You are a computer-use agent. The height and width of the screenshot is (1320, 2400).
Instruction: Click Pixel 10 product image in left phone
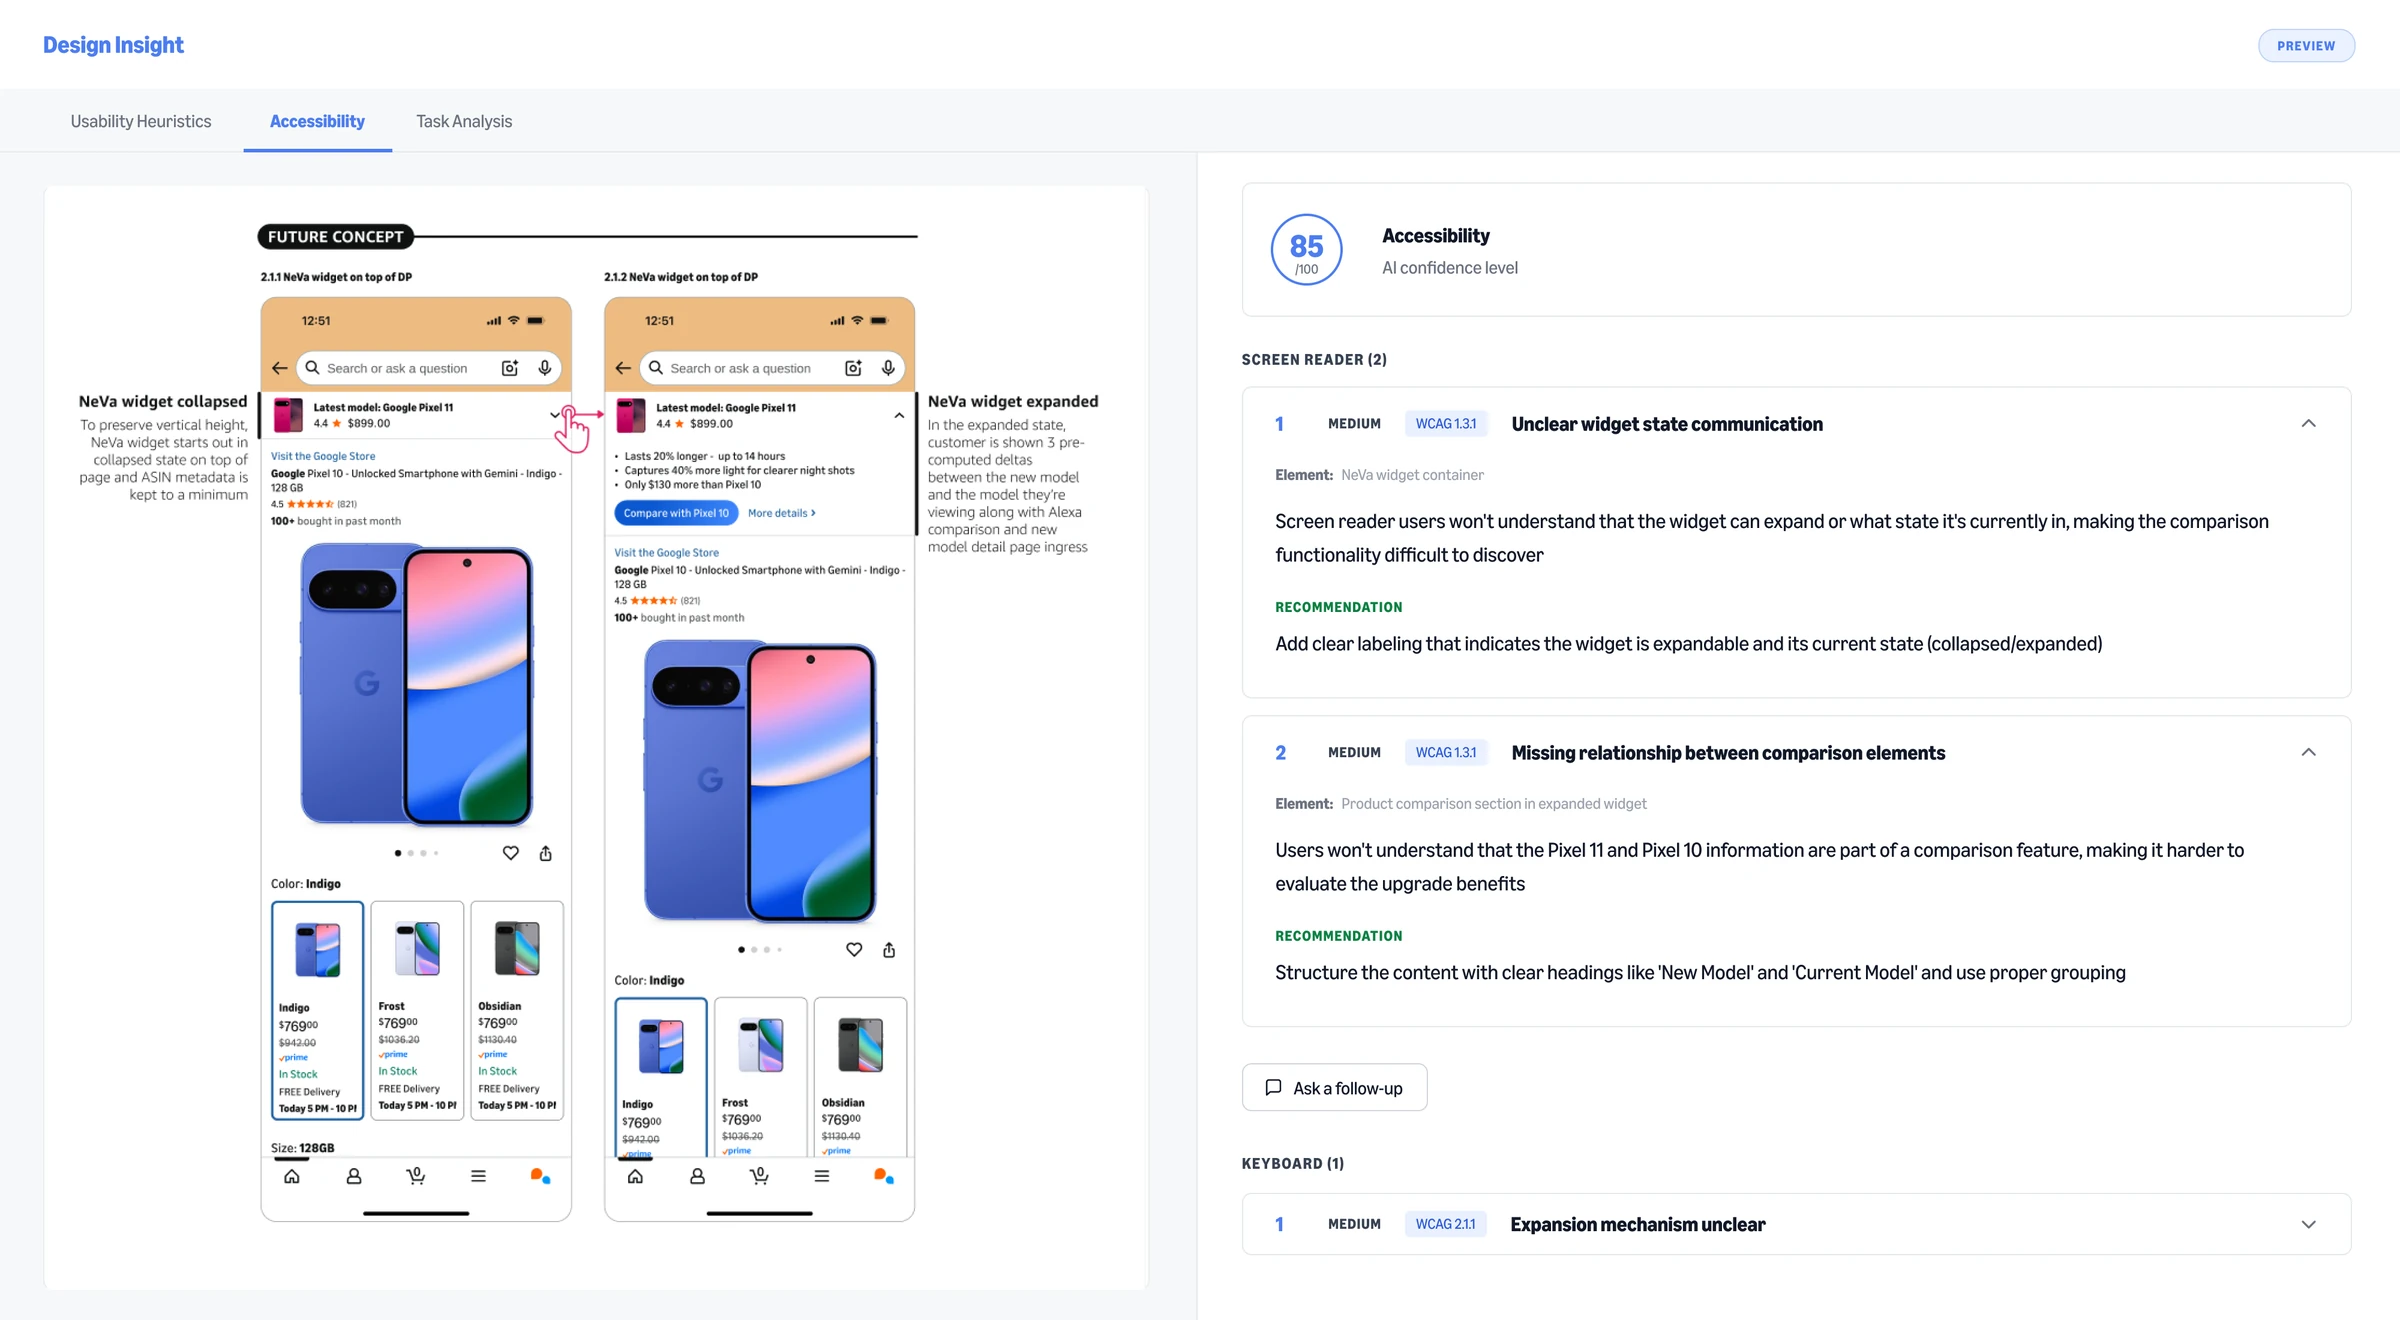pyautogui.click(x=417, y=685)
